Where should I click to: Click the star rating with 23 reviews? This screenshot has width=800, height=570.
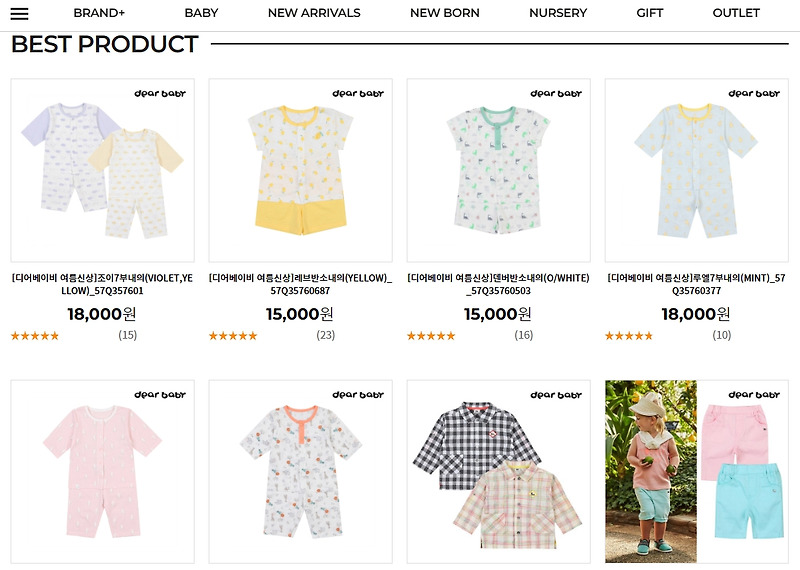click(x=233, y=336)
